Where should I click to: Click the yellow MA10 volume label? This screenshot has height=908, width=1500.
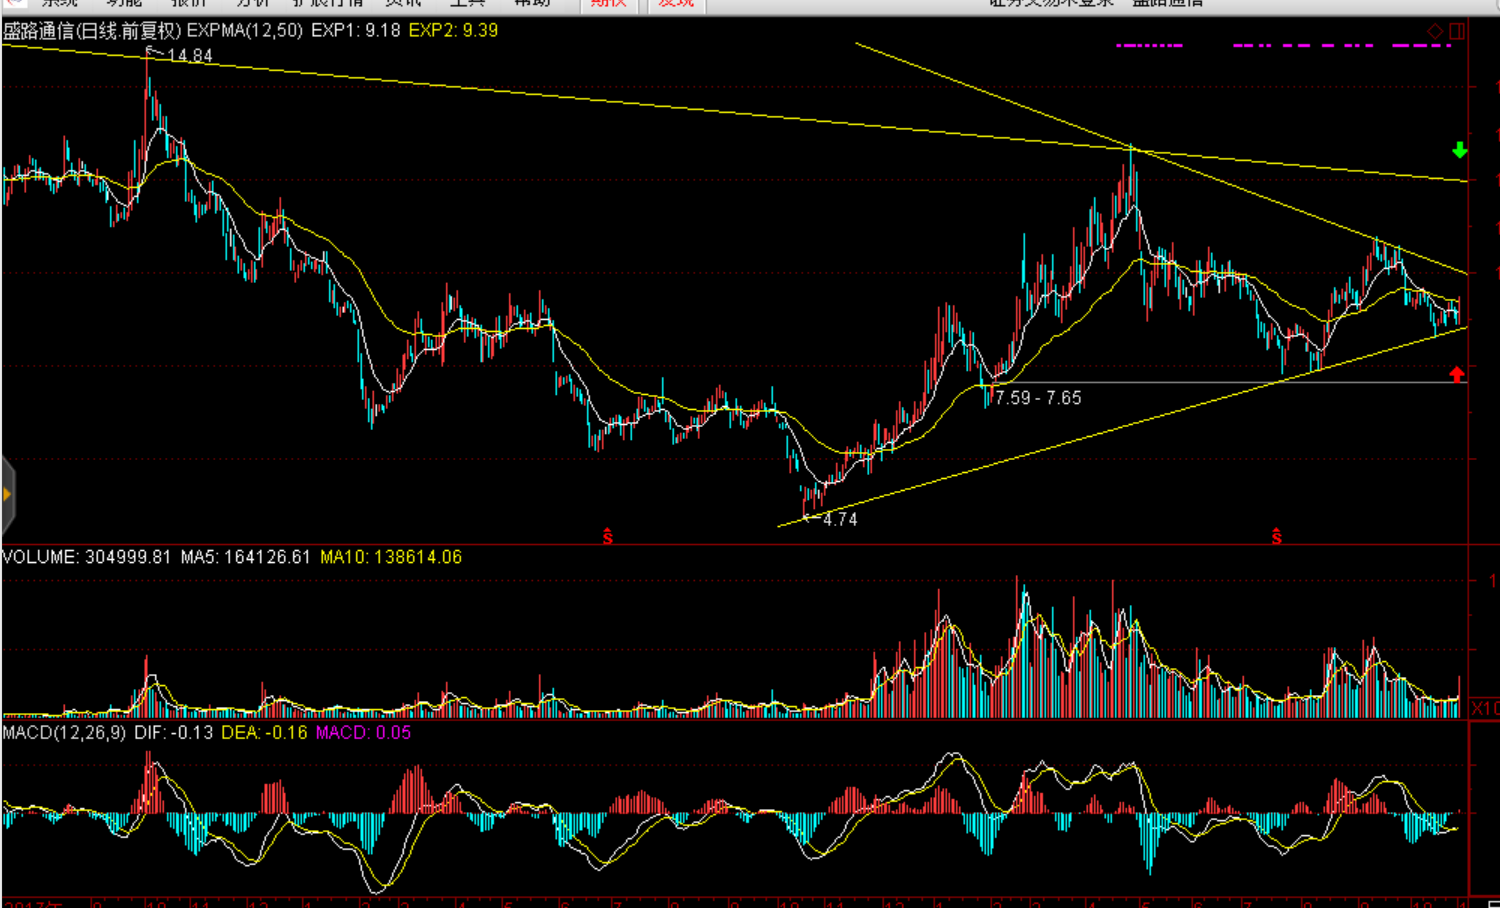[390, 557]
